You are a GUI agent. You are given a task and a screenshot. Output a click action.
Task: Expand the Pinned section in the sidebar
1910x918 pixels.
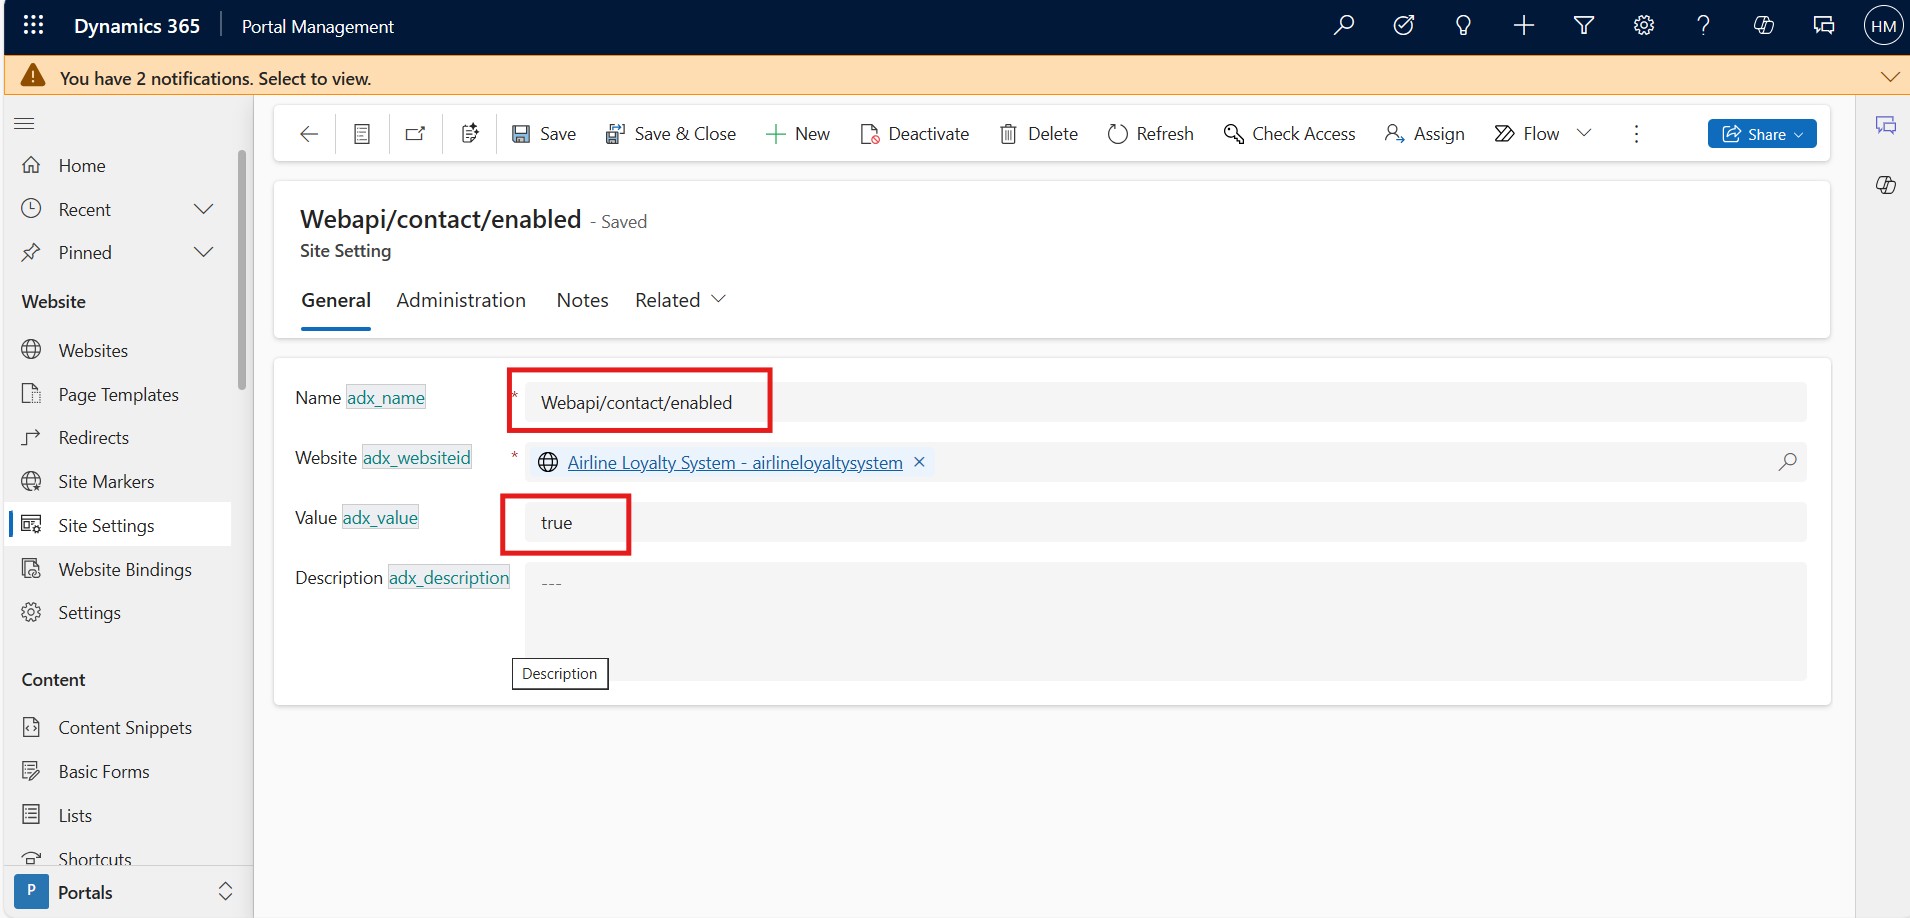[x=204, y=252]
